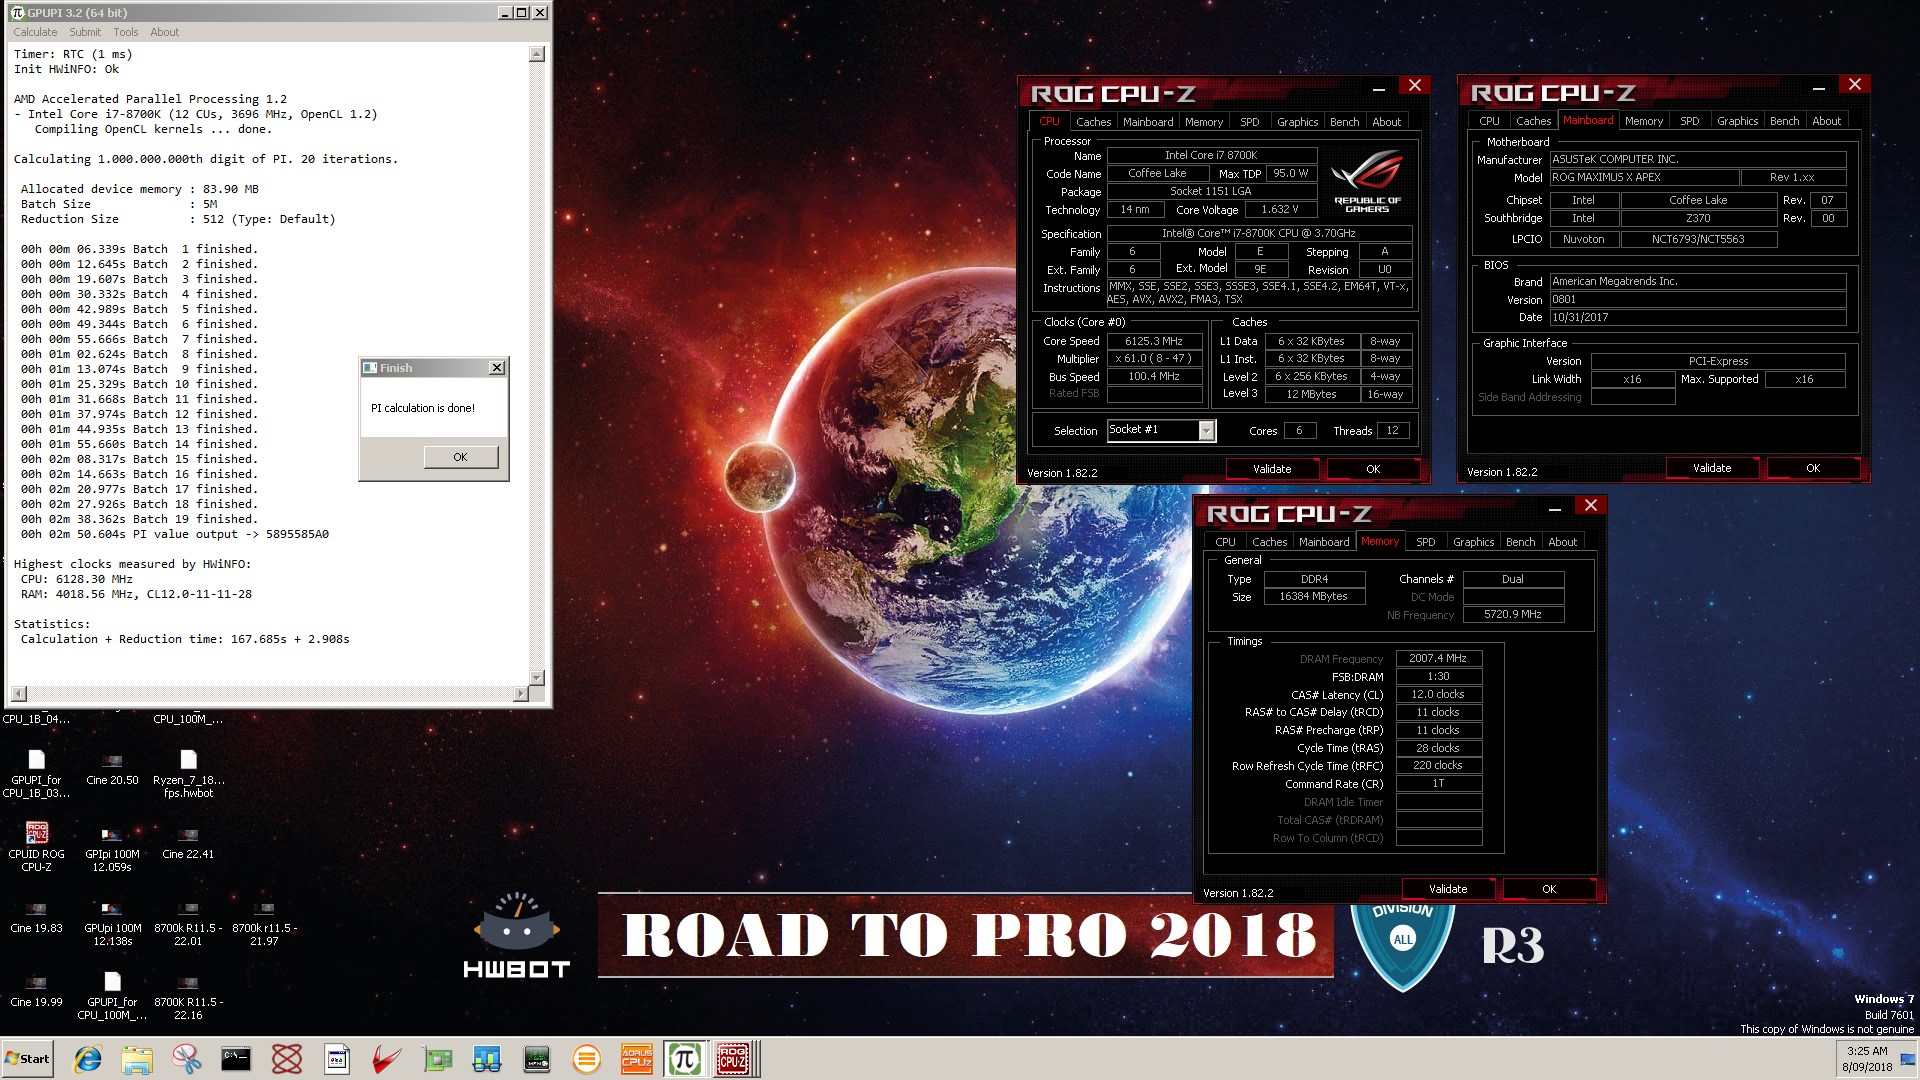Select the 8700k r11.5 - 21.97 desktop icon
Viewport: 1920px width, 1080px height.
pyautogui.click(x=264, y=922)
